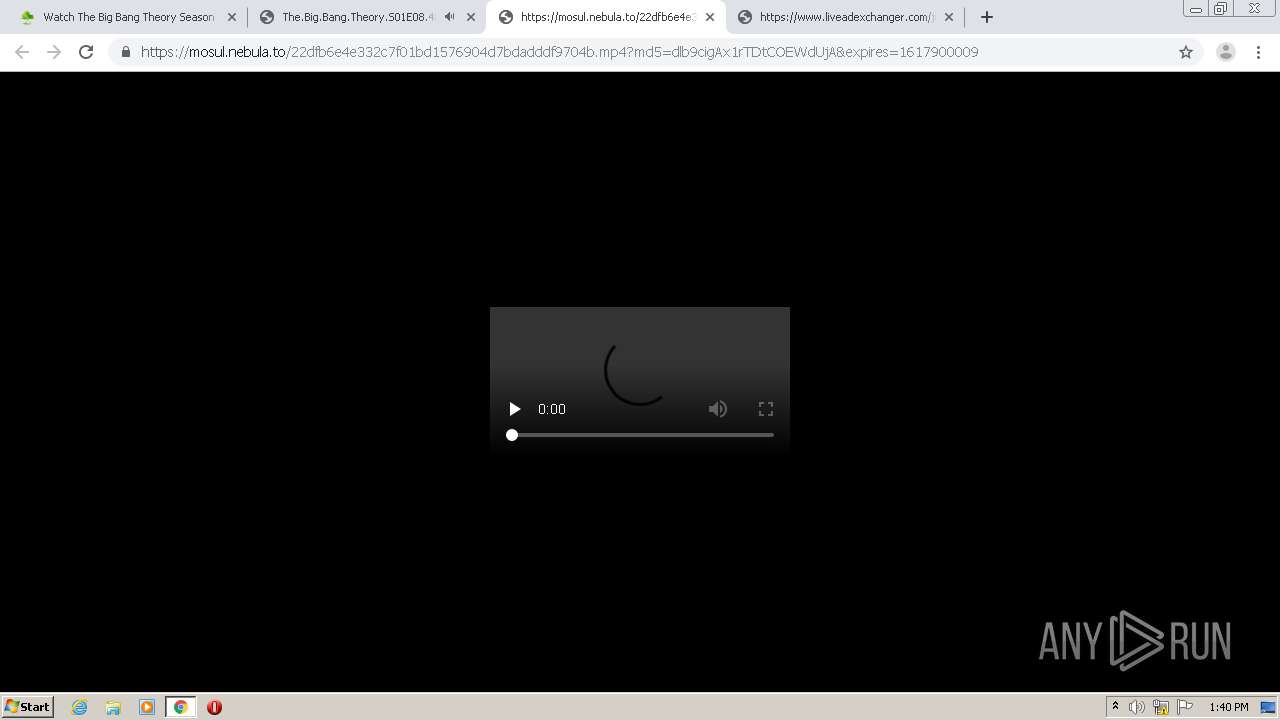This screenshot has width=1280, height=720.
Task: Open the Chrome profile avatar
Action: 1226,52
